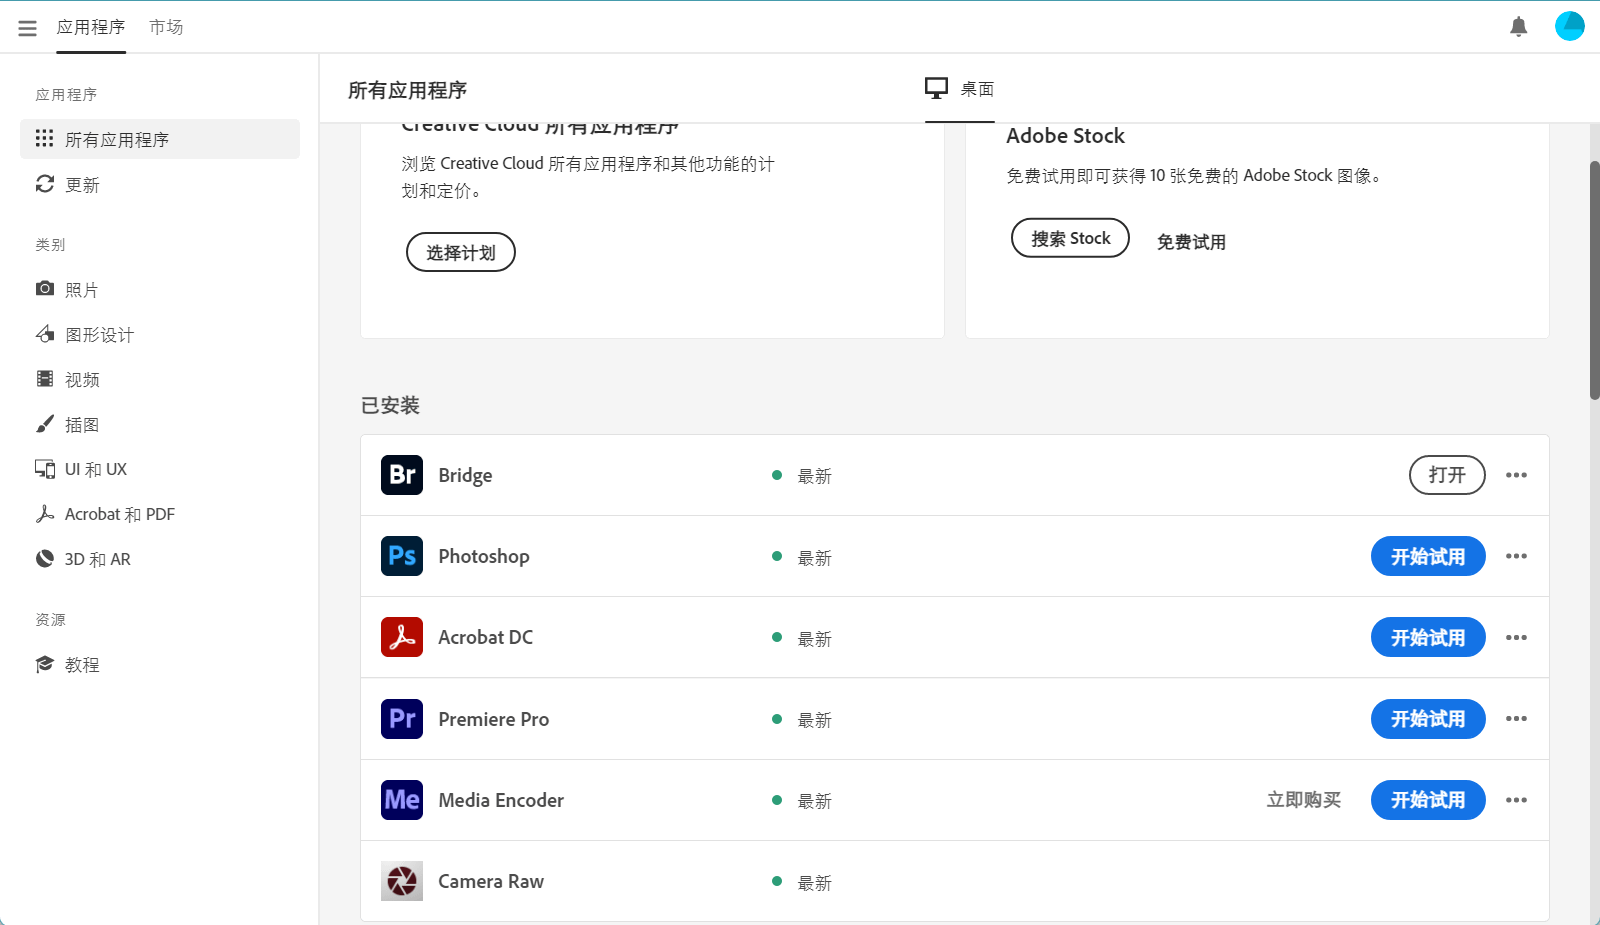The image size is (1600, 925).
Task: Click the 搜索 Stock button
Action: [1070, 238]
